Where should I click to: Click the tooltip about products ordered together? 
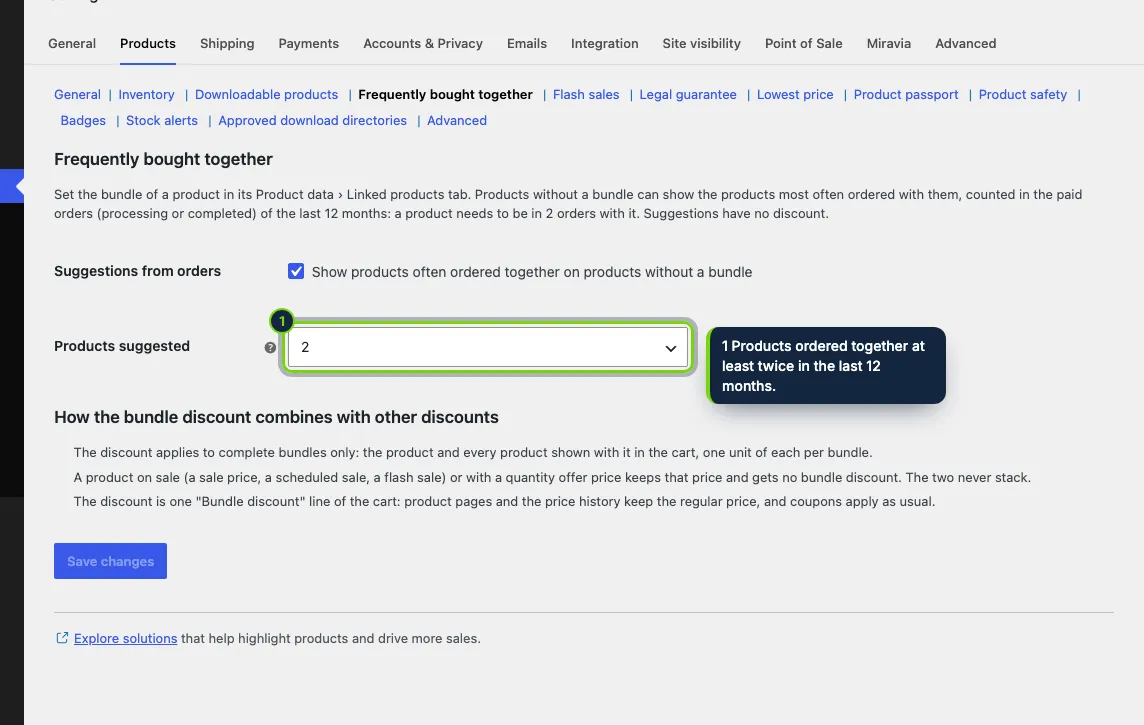pos(826,365)
